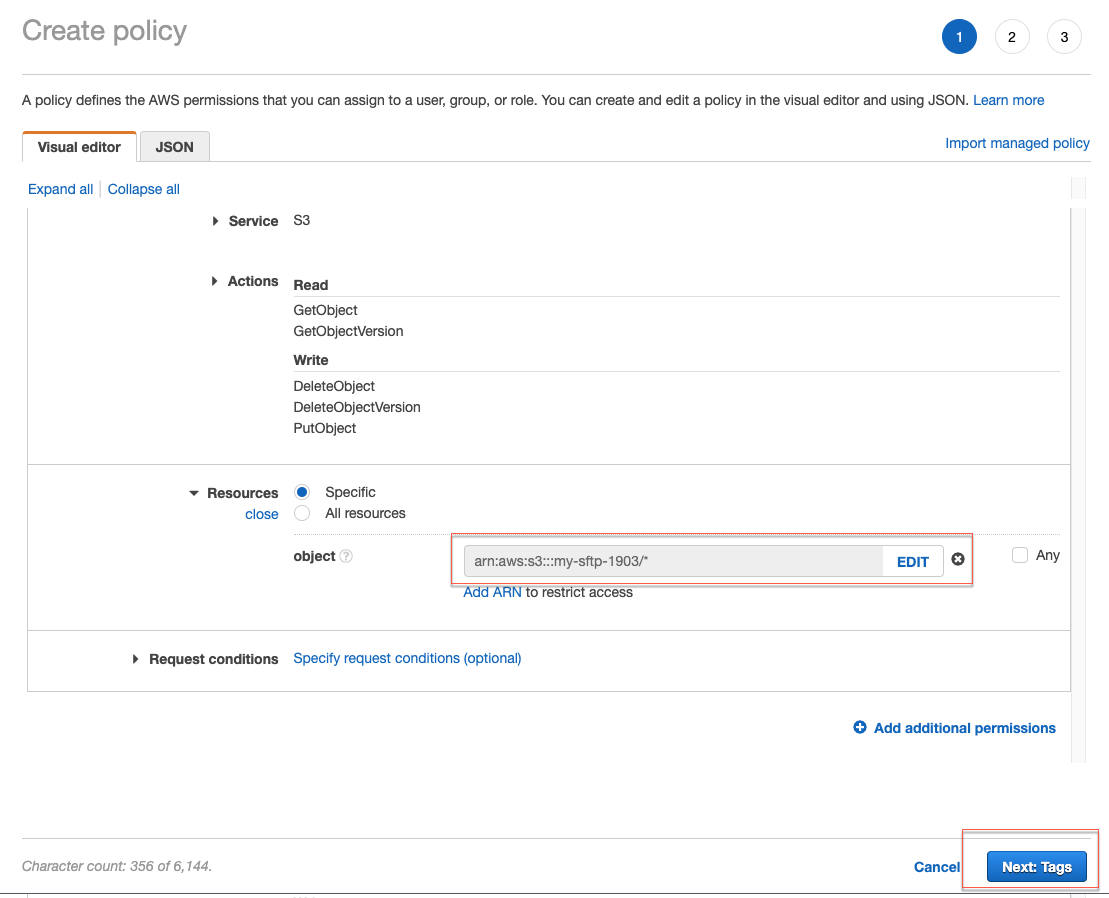Click Add ARN to restrict access

click(492, 593)
